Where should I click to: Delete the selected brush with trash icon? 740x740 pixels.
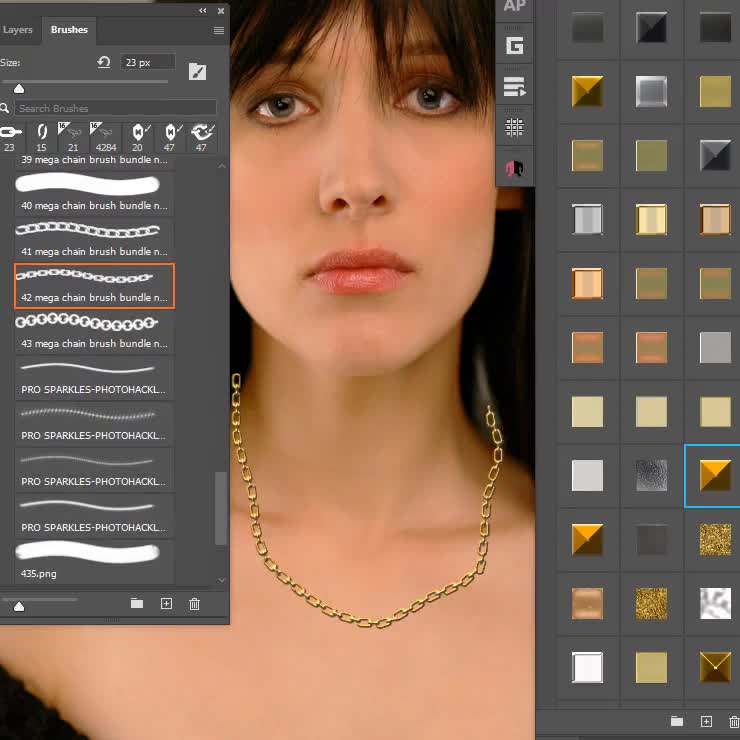pos(194,604)
